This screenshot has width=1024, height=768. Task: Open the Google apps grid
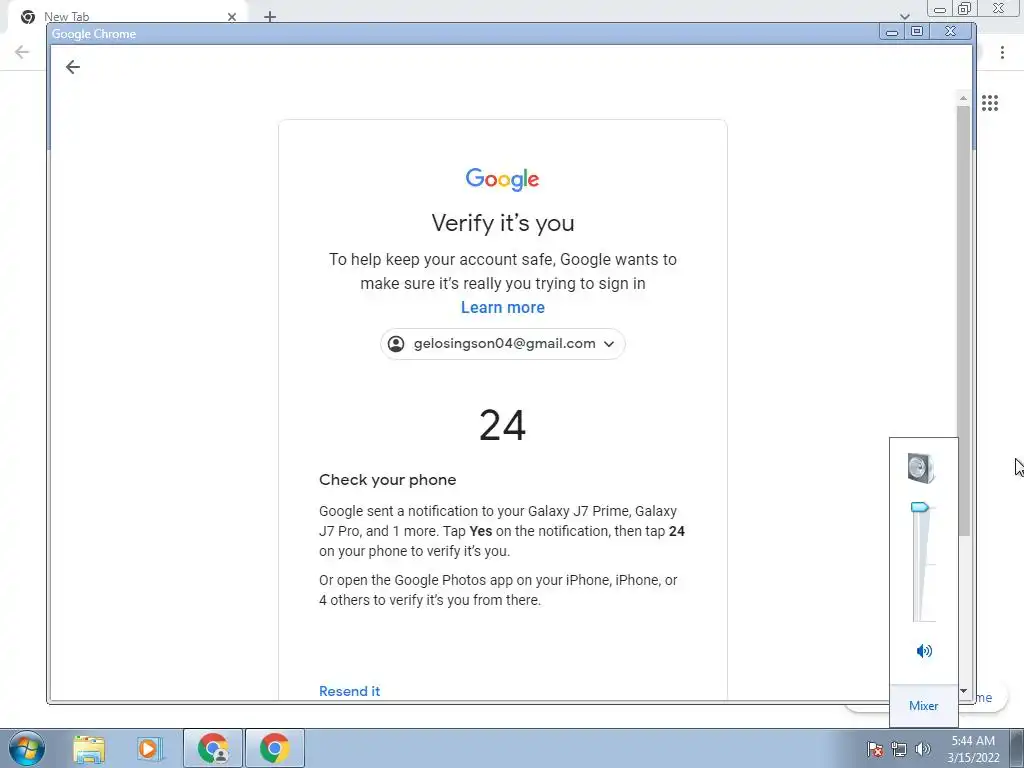(x=989, y=103)
